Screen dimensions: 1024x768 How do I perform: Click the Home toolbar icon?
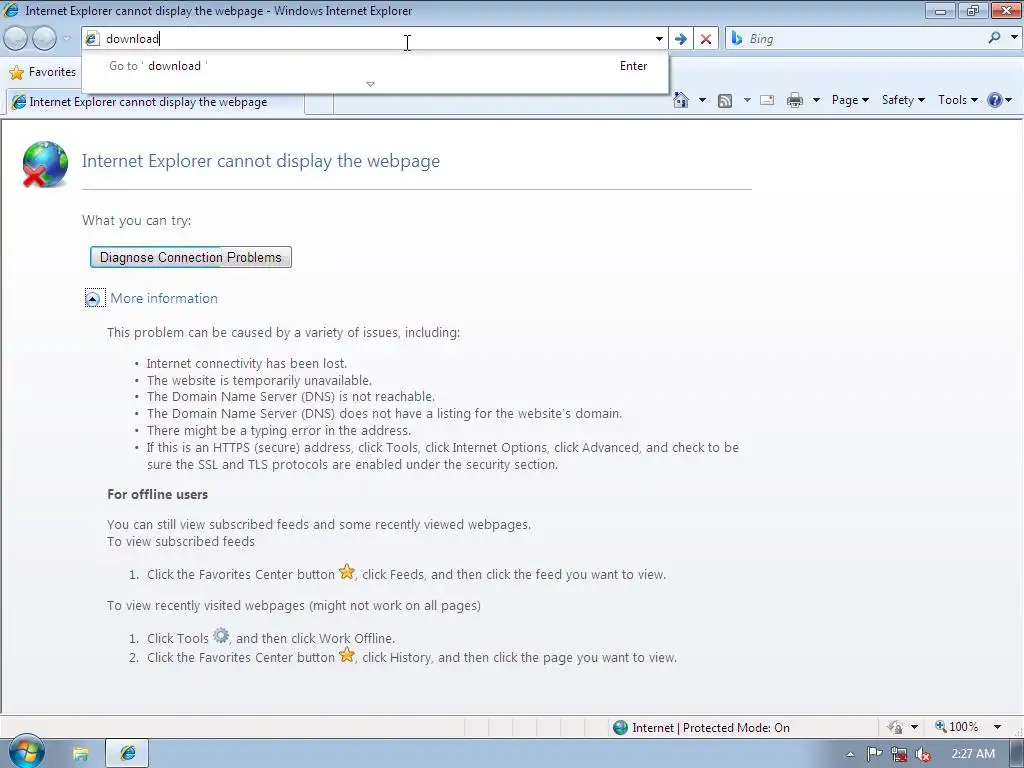(680, 100)
